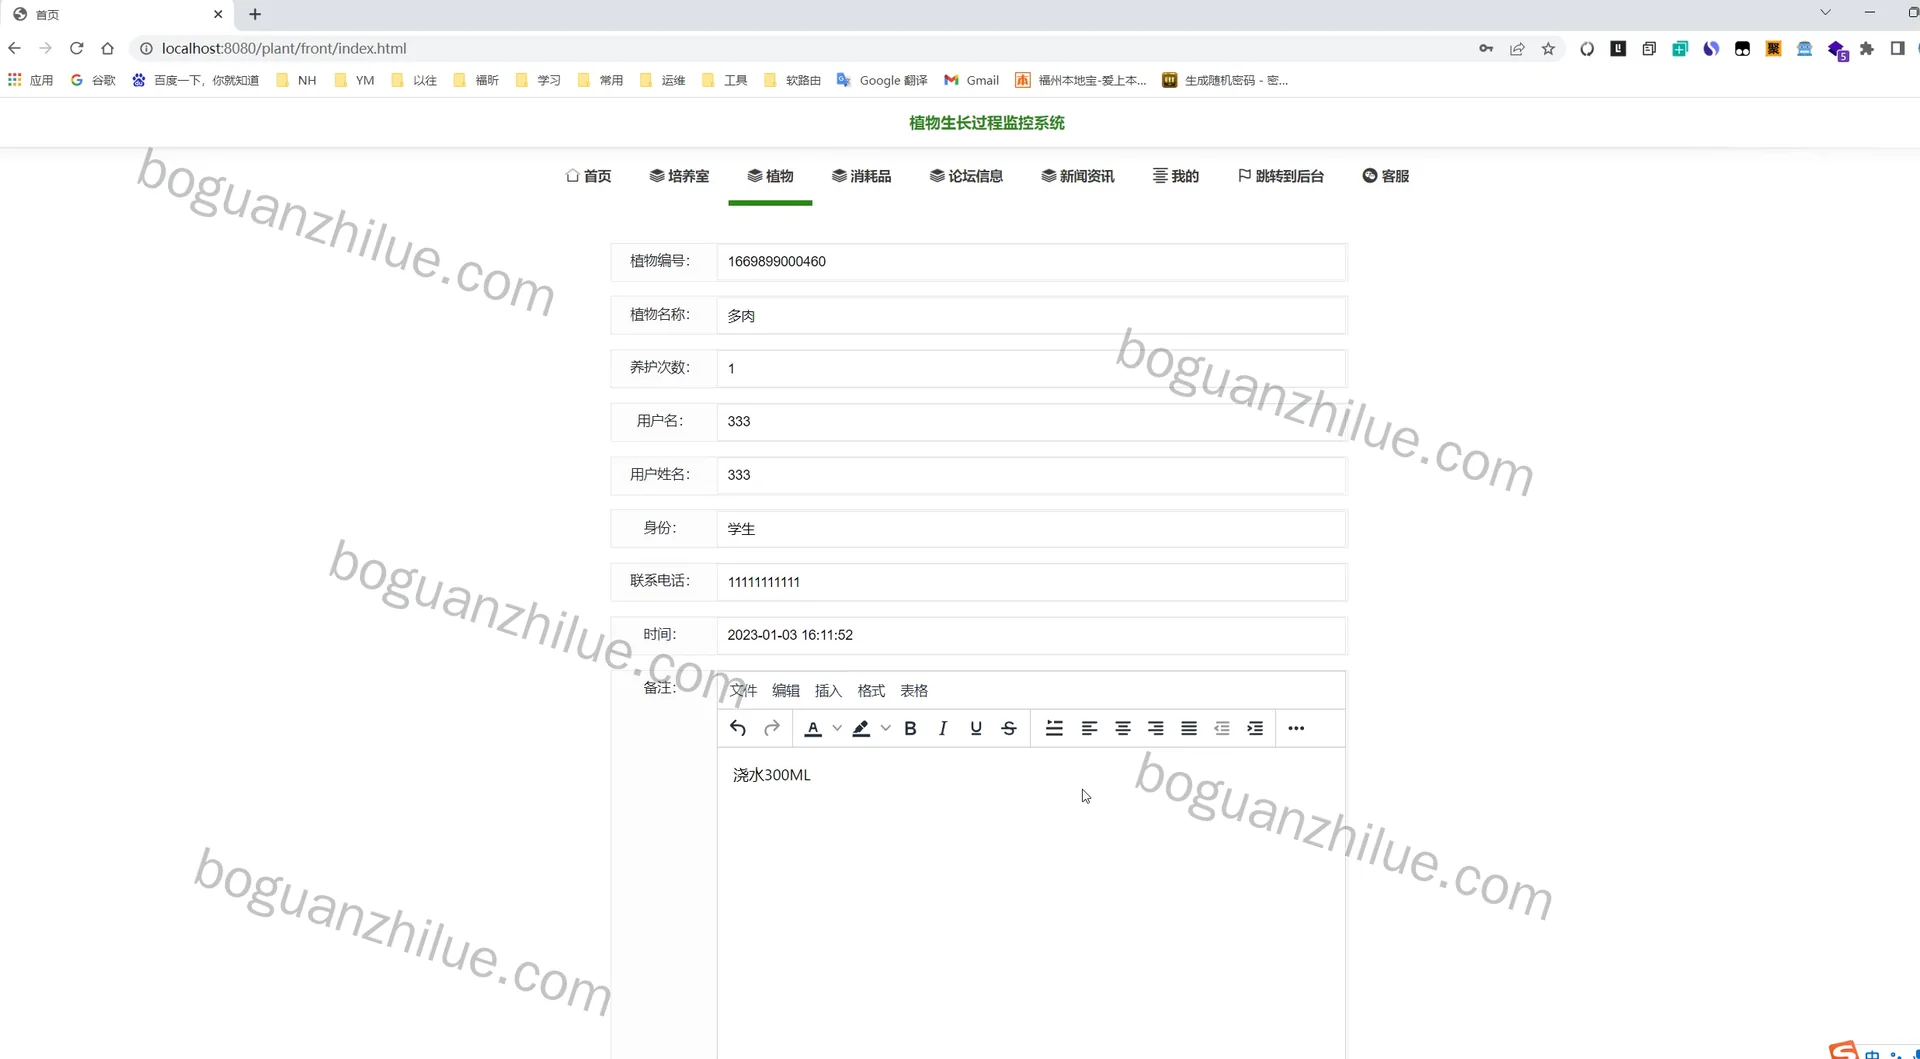Click the 联系电话 input field
Viewport: 1920px width, 1059px height.
pos(1031,582)
